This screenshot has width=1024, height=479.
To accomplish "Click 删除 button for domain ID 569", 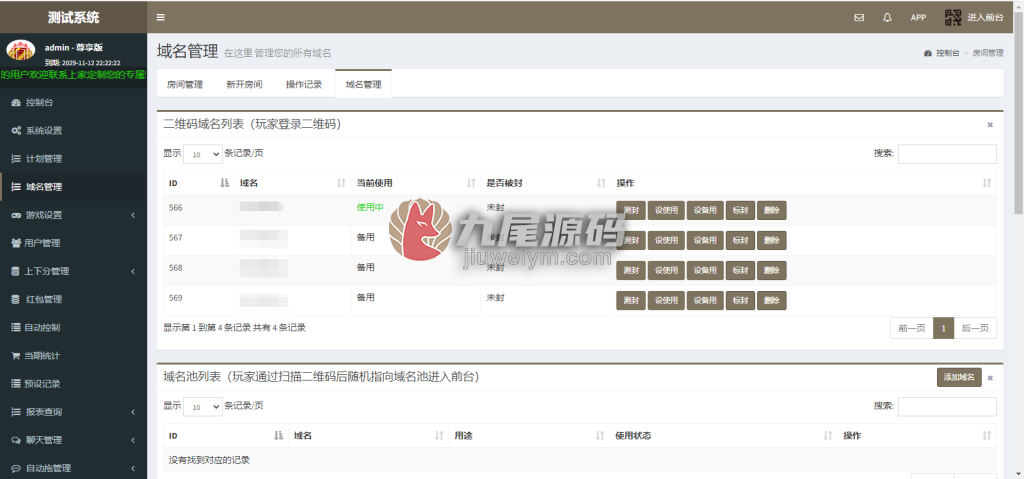I will pos(771,301).
